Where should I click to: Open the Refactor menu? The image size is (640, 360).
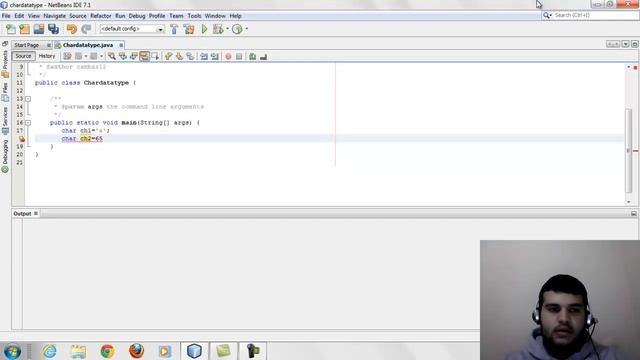tap(101, 16)
